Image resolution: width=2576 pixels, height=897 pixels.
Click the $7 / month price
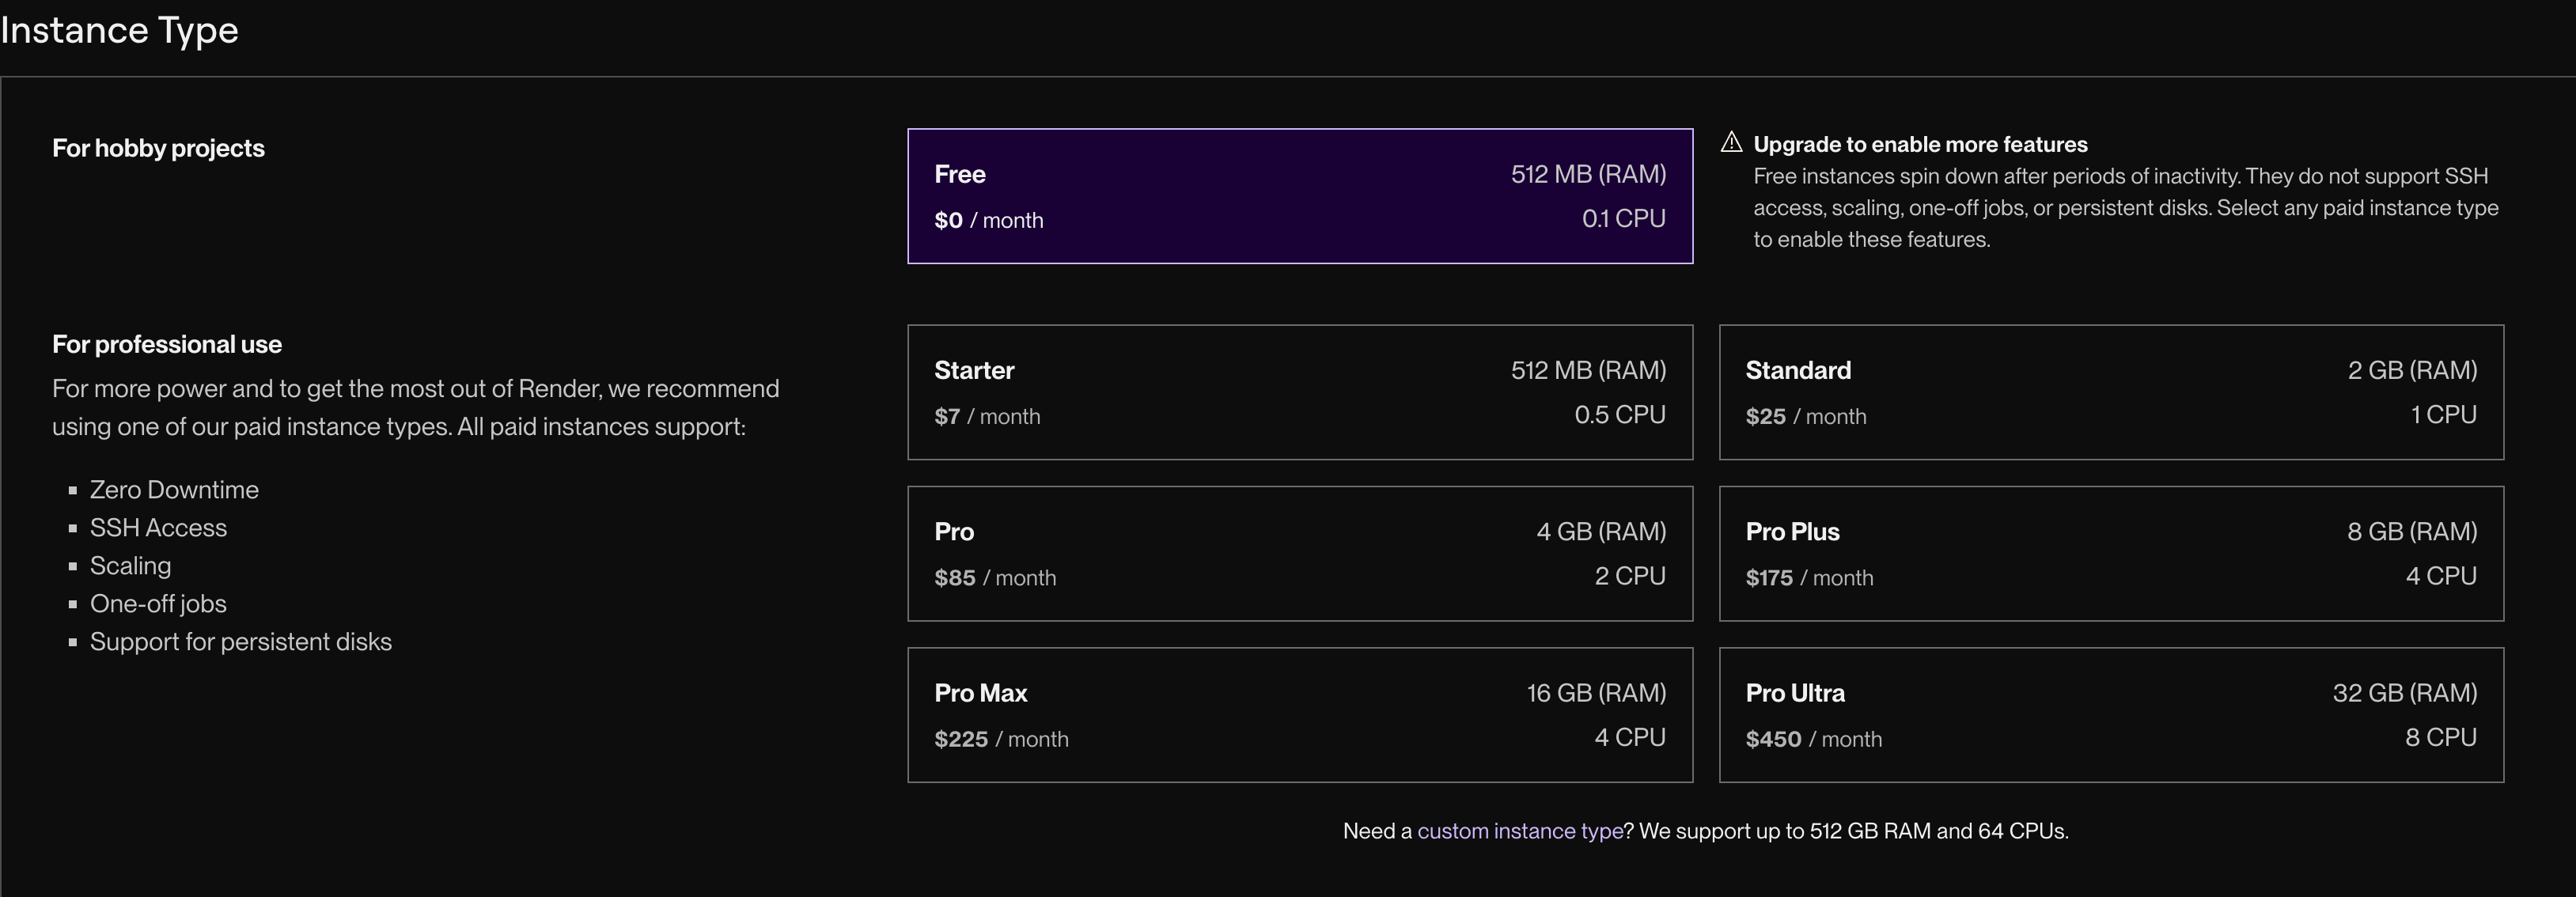click(x=987, y=417)
